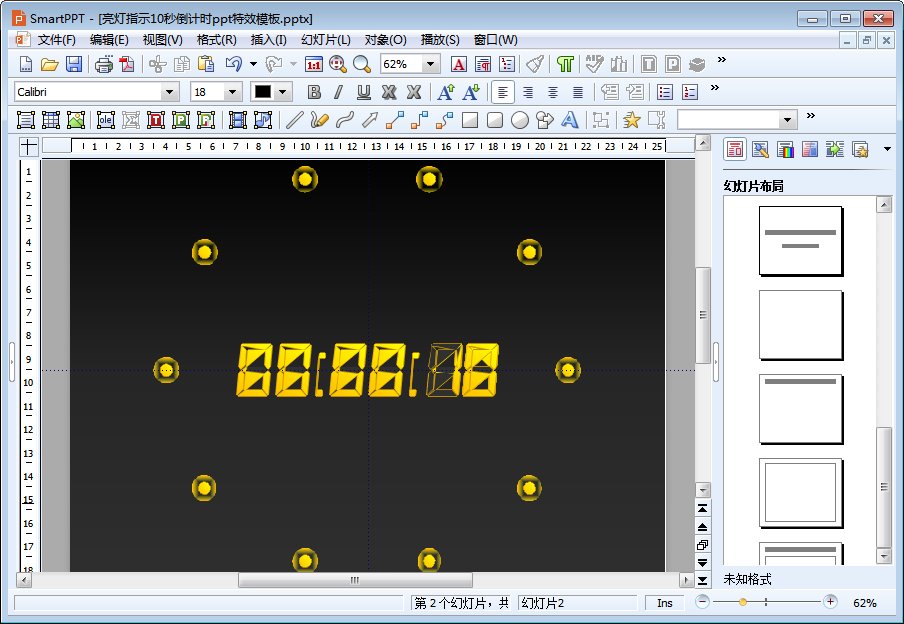Select the first title slide layout thumbnail

[x=801, y=240]
